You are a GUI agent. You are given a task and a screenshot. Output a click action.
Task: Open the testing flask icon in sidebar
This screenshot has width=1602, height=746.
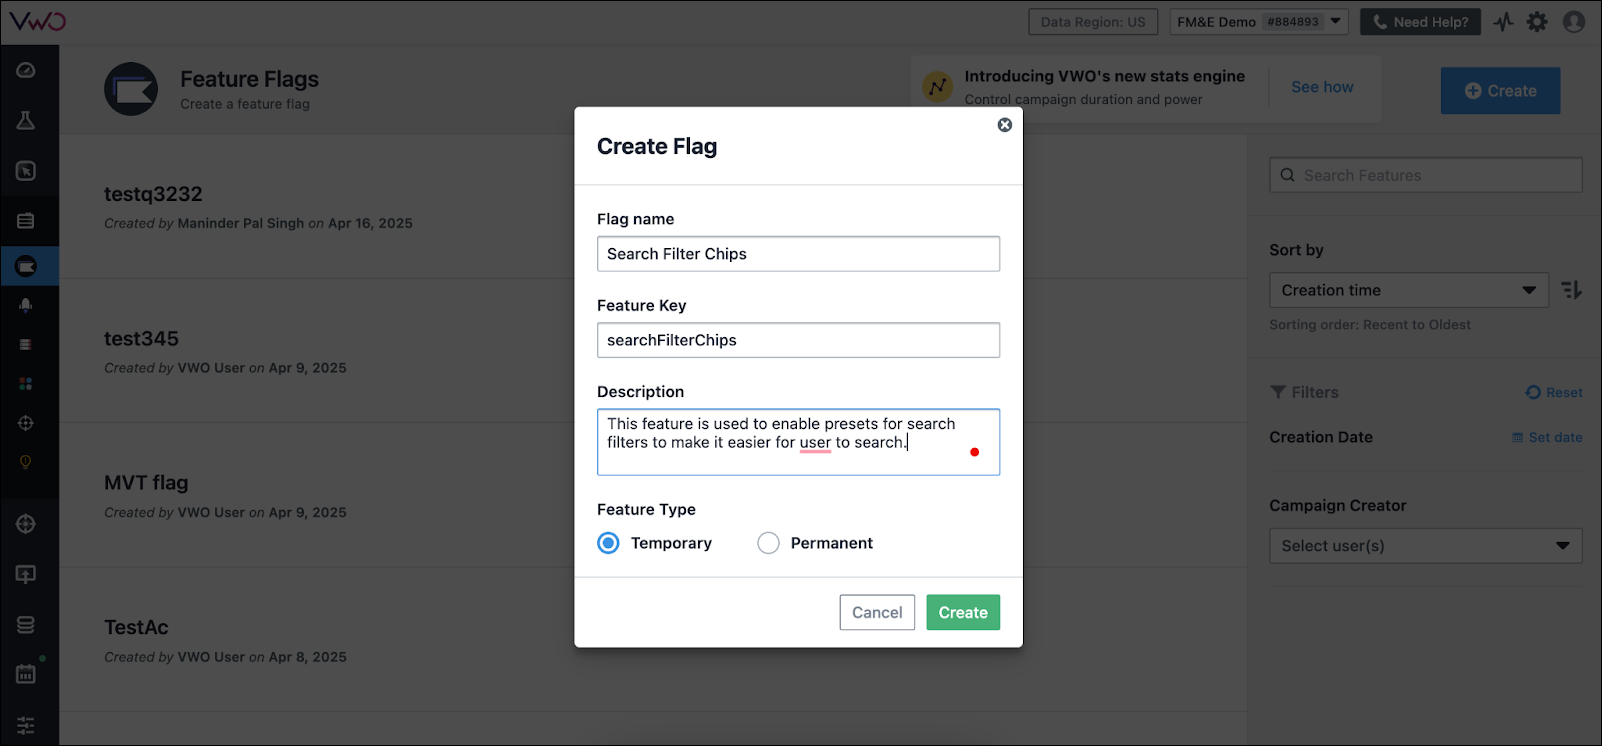(26, 120)
